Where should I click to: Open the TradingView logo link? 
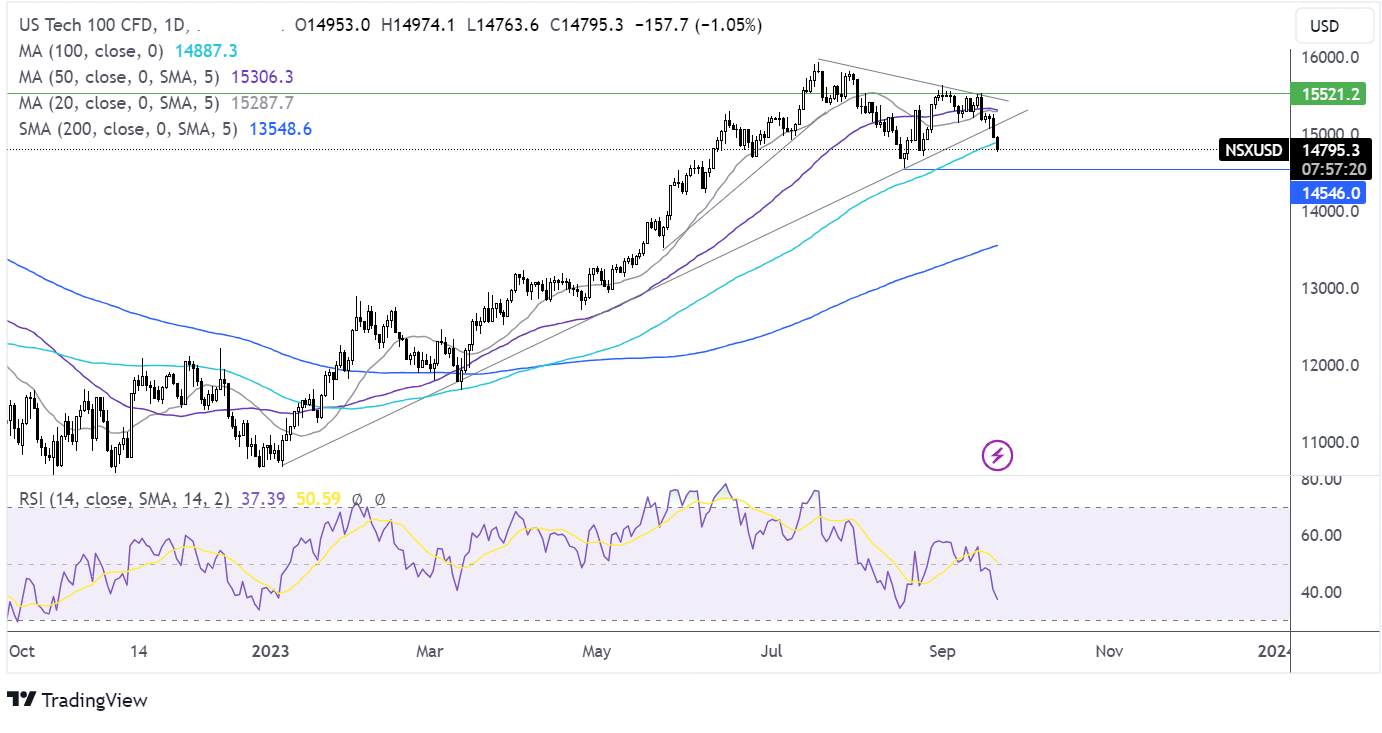77,700
